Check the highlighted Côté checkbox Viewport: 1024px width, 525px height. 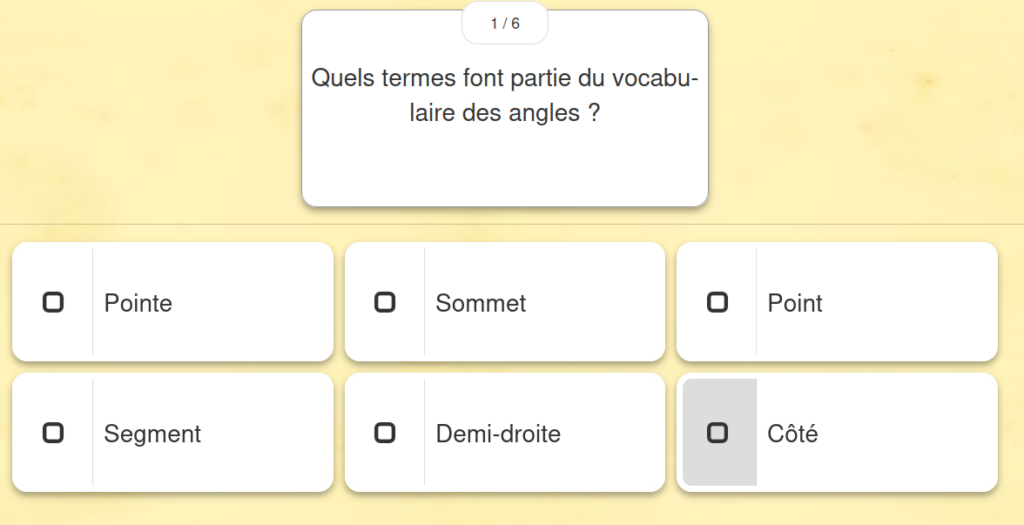pyautogui.click(x=717, y=433)
